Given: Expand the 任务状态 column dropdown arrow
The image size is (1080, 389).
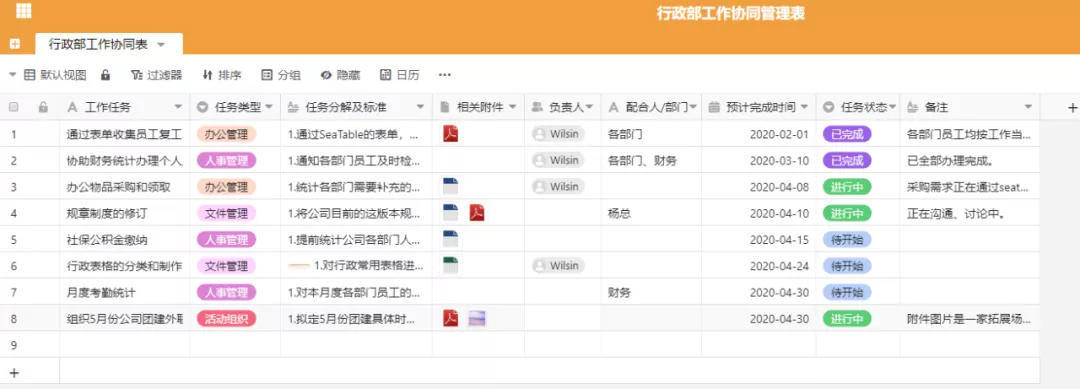Looking at the screenshot, I should 893,107.
